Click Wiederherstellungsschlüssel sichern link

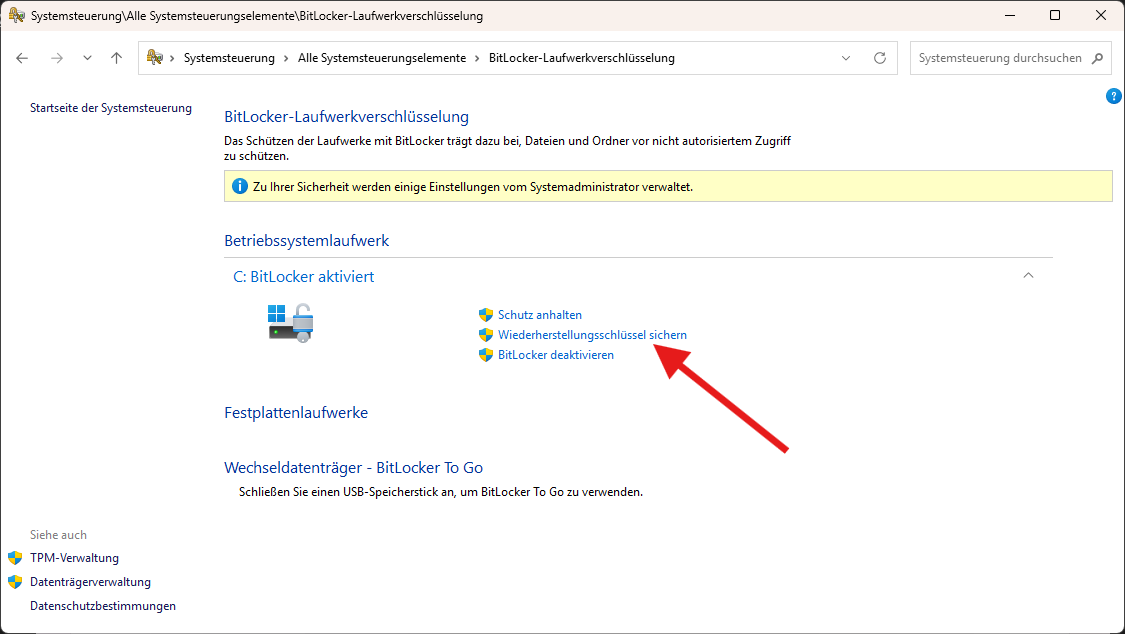[592, 335]
